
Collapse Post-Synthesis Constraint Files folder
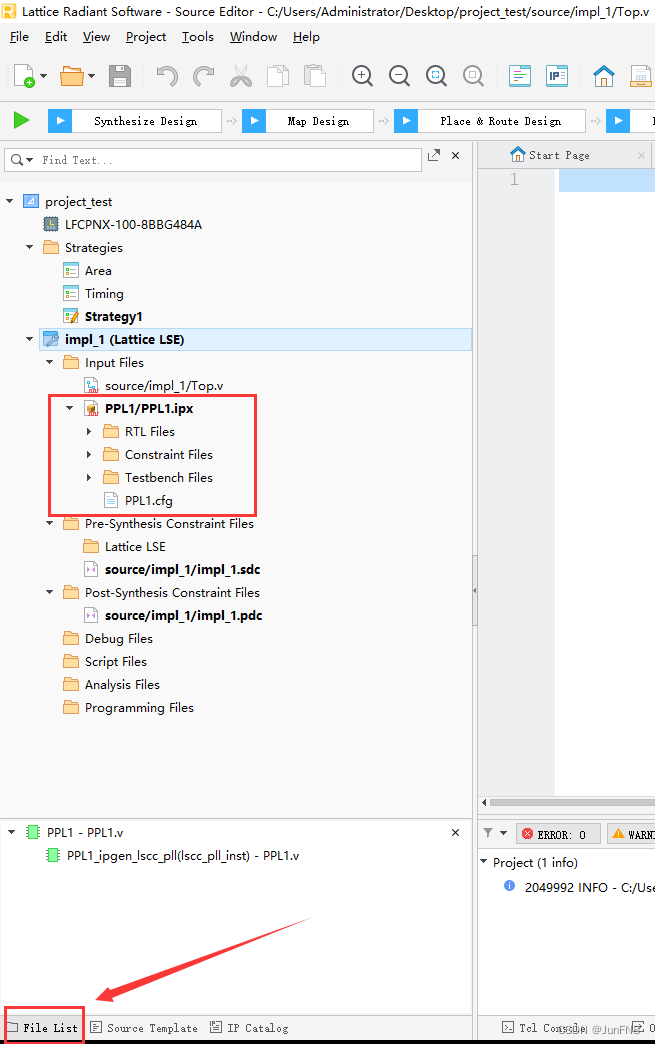(49, 593)
